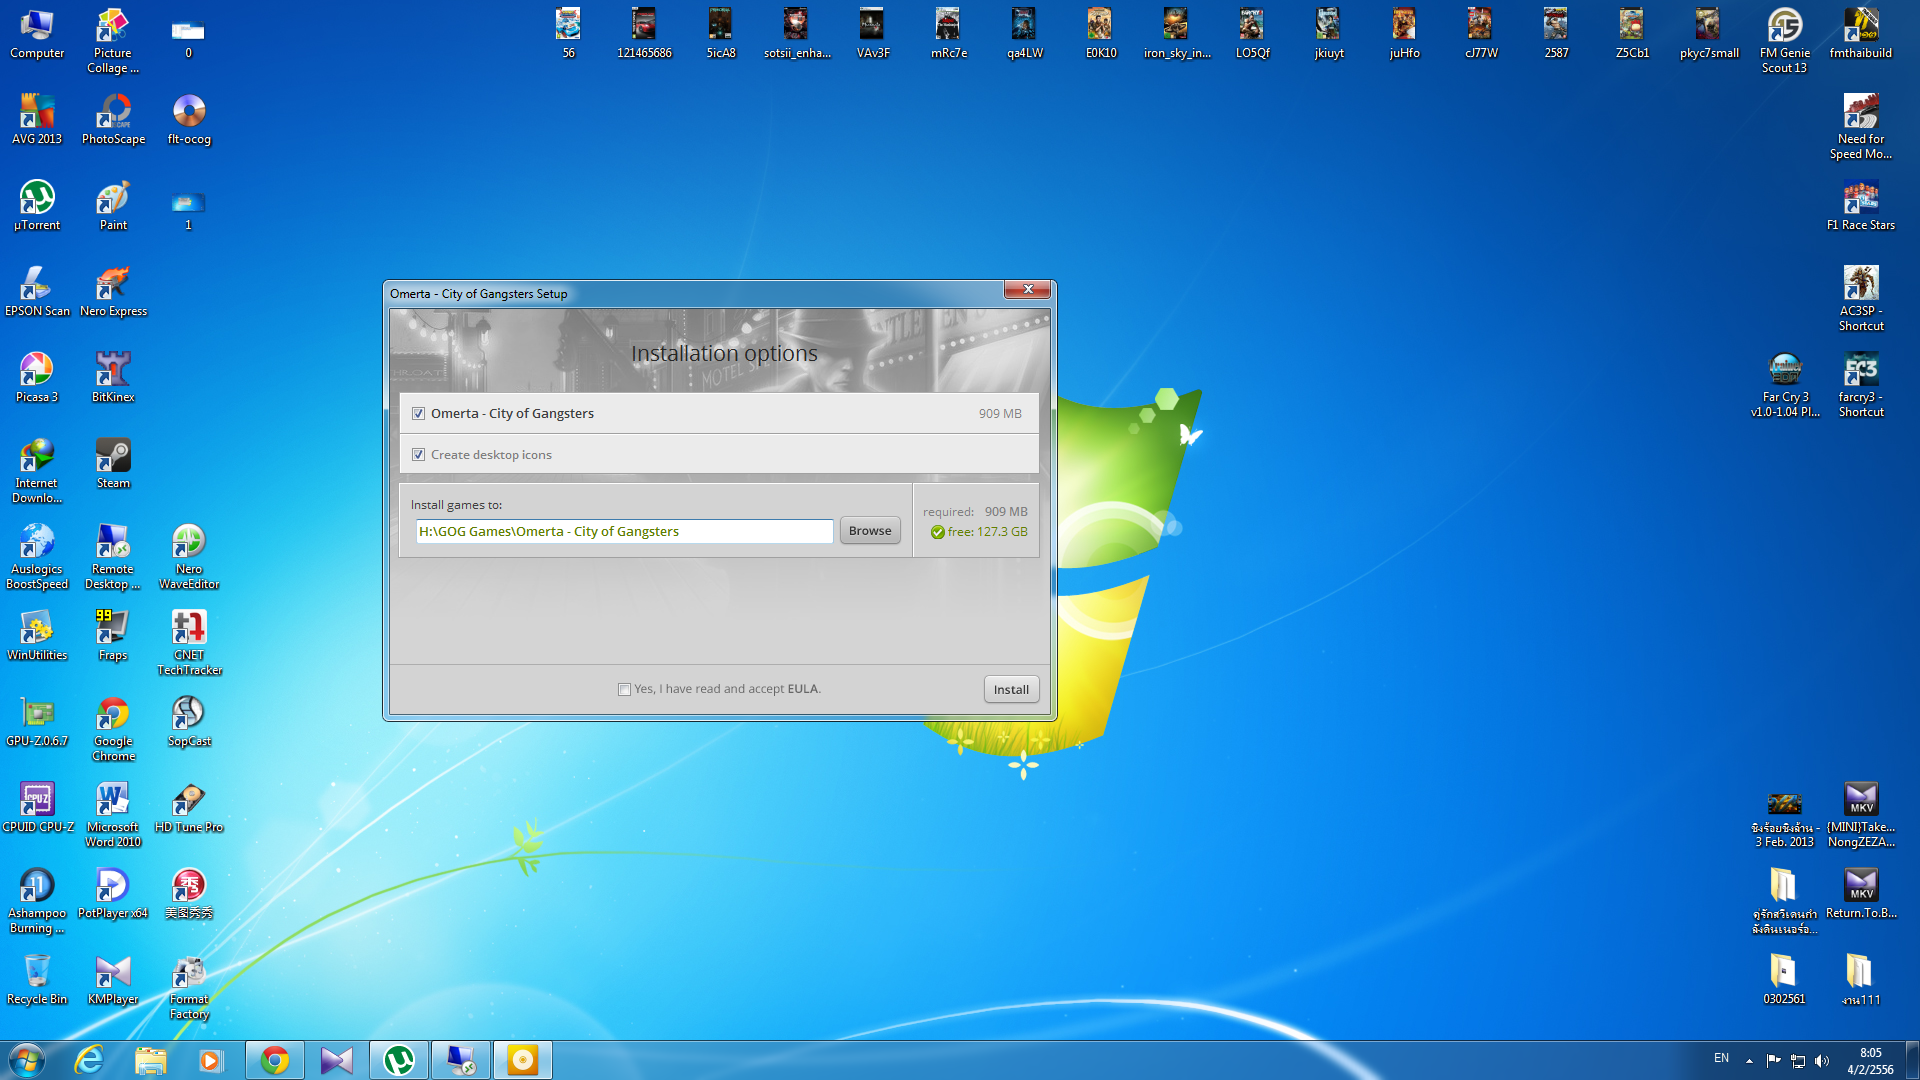Check the accept EULA checkbox
The image size is (1920, 1080).
[624, 689]
